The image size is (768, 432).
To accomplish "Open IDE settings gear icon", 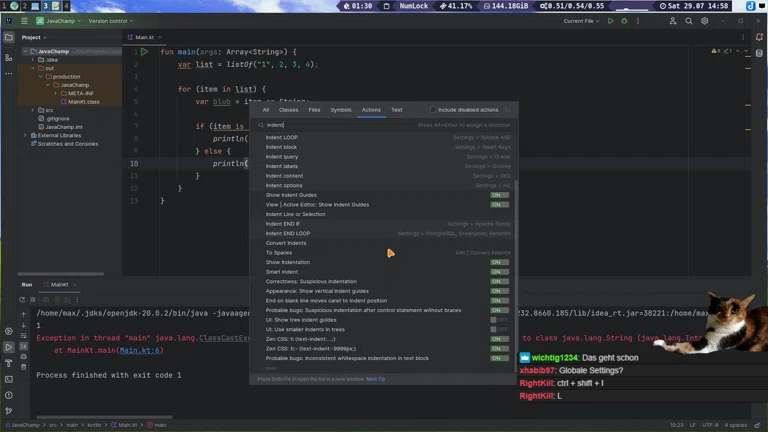I will point(704,21).
